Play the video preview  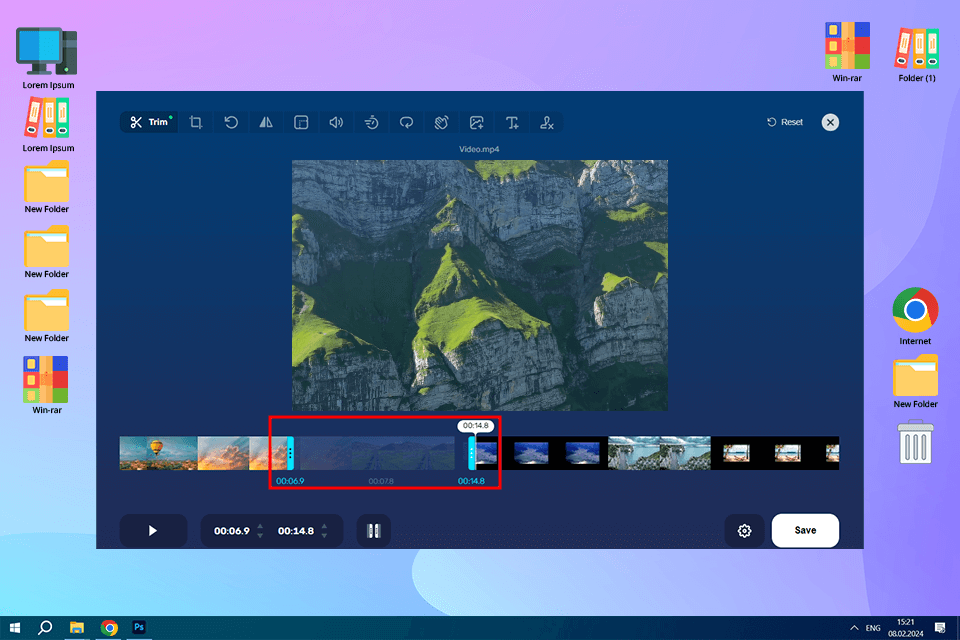coord(153,530)
